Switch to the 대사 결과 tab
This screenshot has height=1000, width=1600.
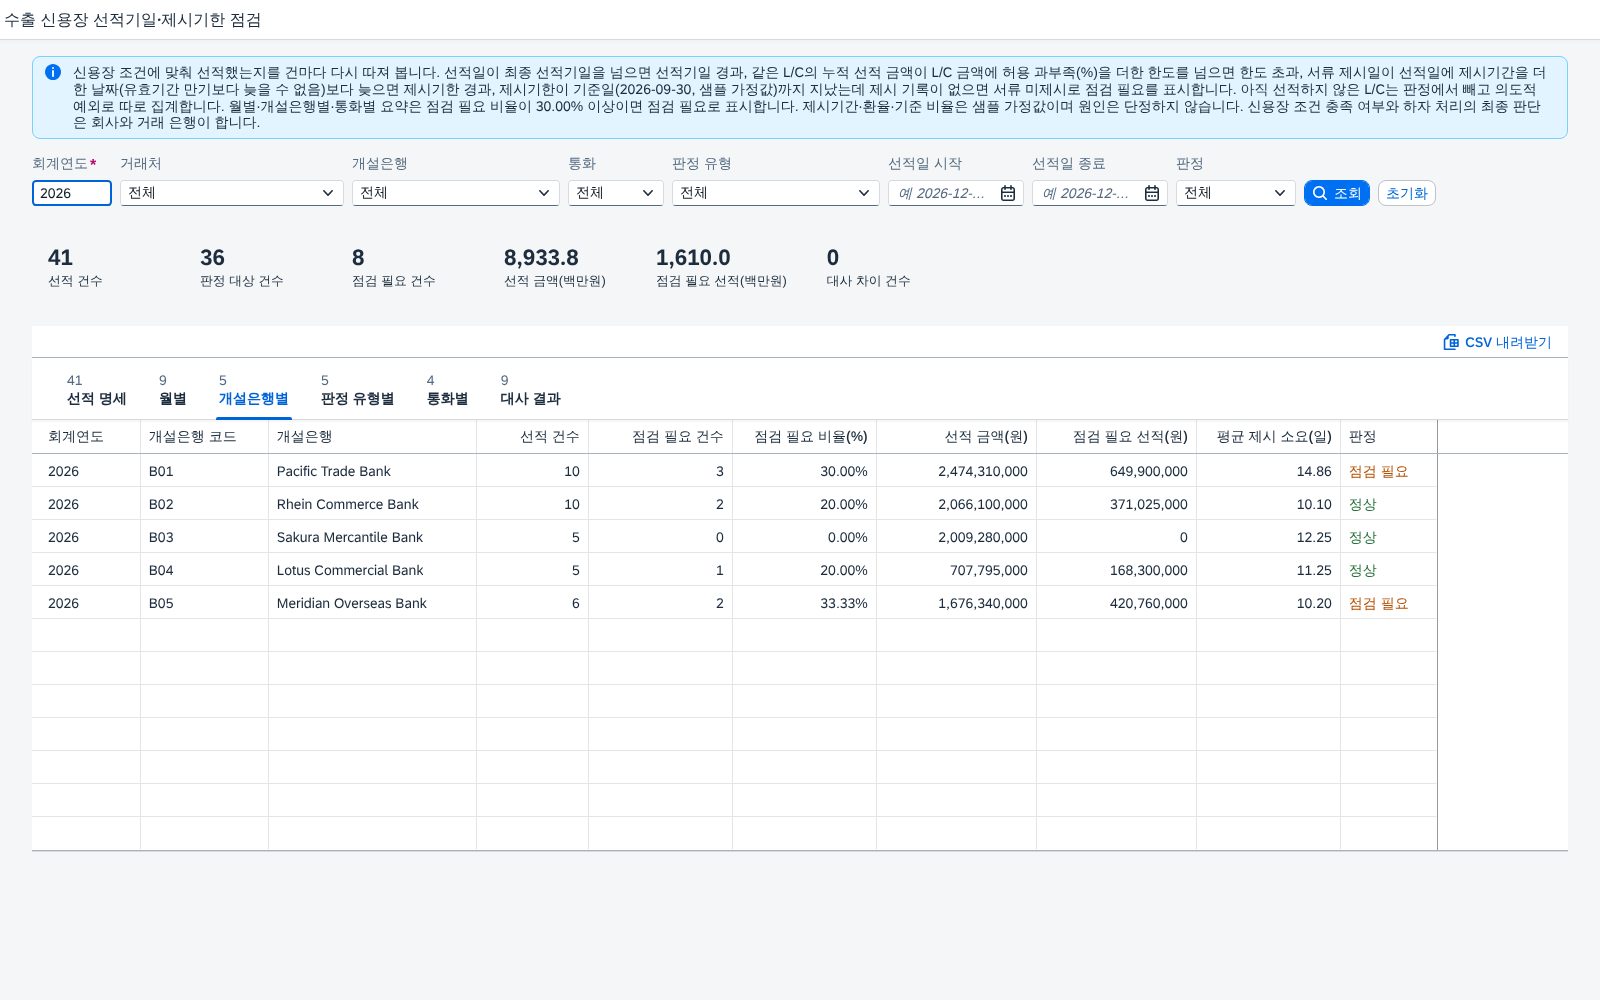(530, 390)
